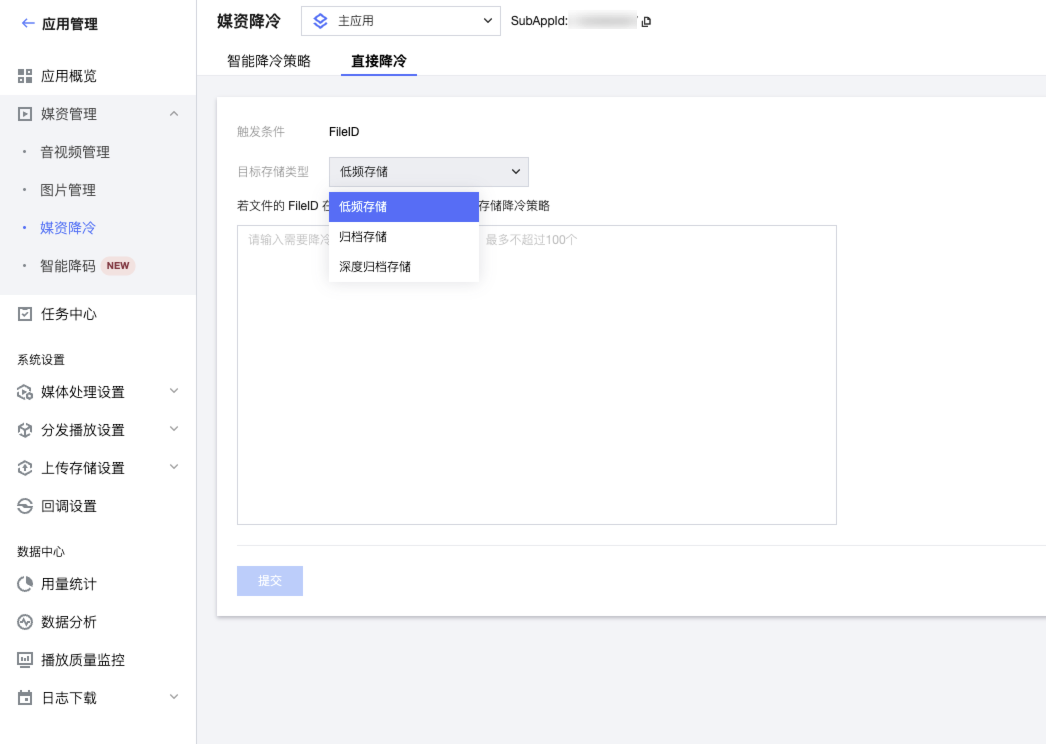Open 用量统计 page
1046x744 pixels.
pyautogui.click(x=69, y=585)
